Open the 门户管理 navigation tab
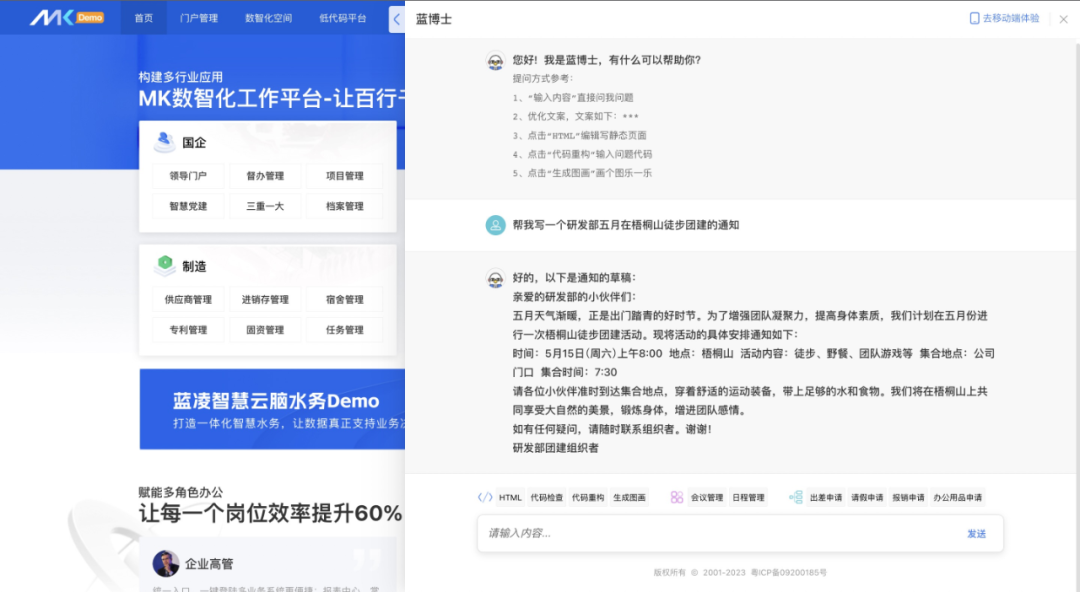Screen dimensions: 1080x592 pyautogui.click(x=199, y=18)
